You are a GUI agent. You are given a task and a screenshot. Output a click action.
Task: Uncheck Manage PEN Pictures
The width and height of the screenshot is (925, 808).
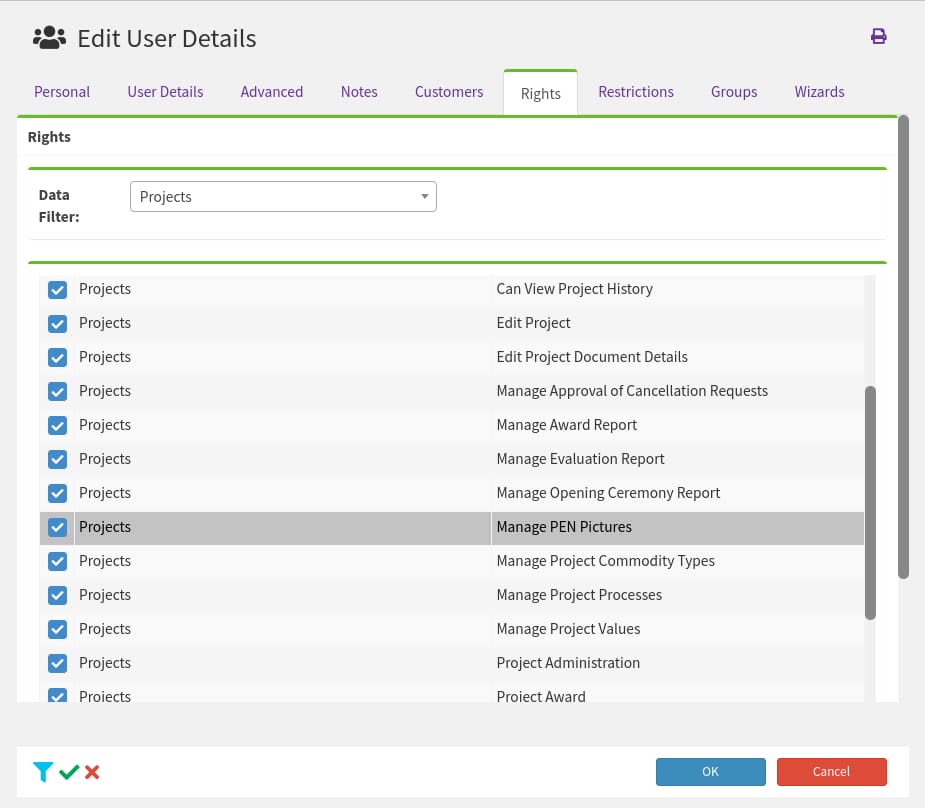coord(57,527)
